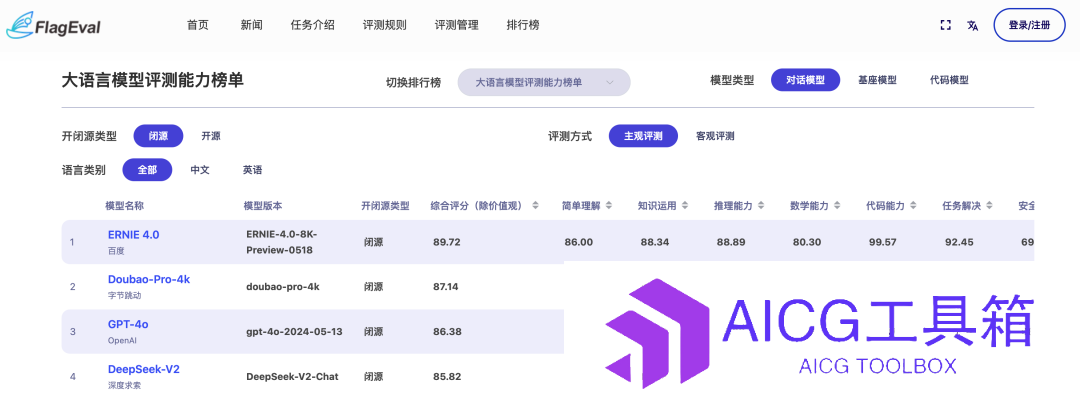Select 客观评测 evaluation method

click(715, 136)
